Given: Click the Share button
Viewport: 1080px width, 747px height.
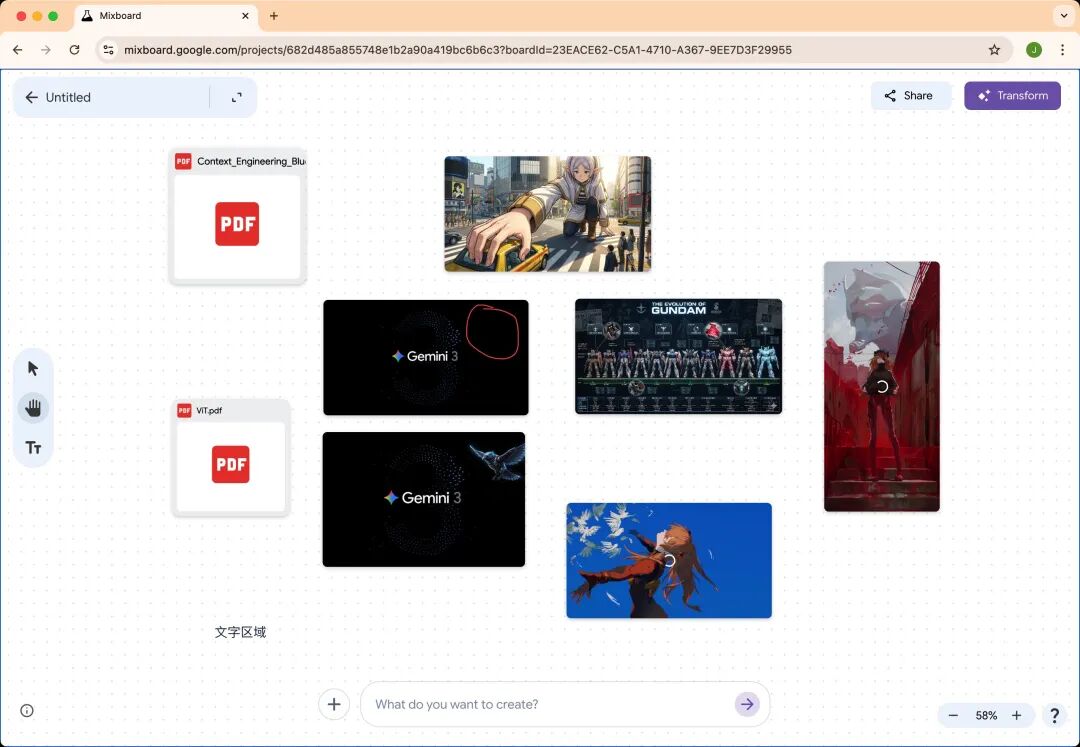Looking at the screenshot, I should click(909, 96).
